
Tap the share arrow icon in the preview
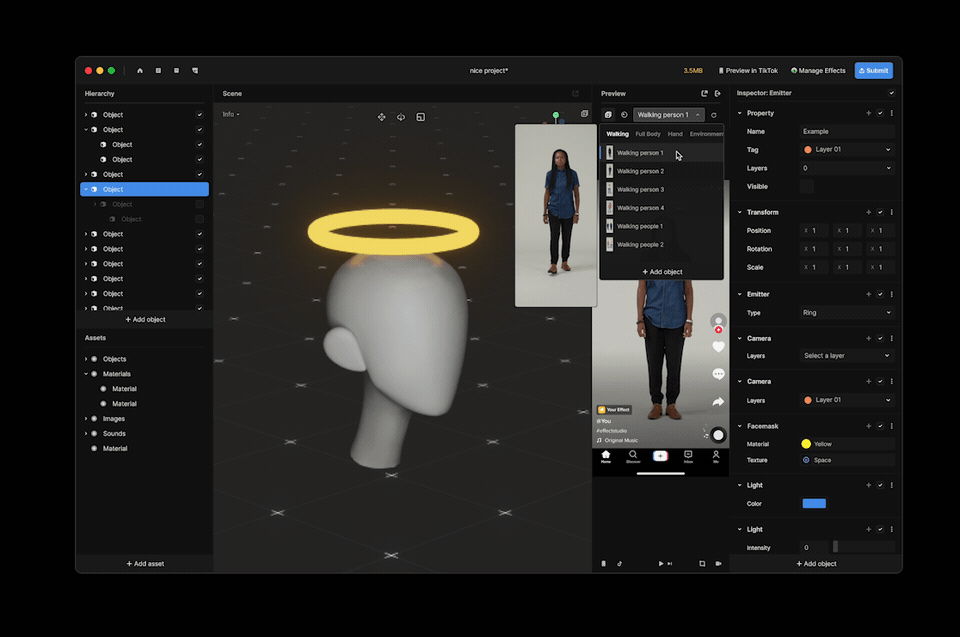tap(719, 402)
